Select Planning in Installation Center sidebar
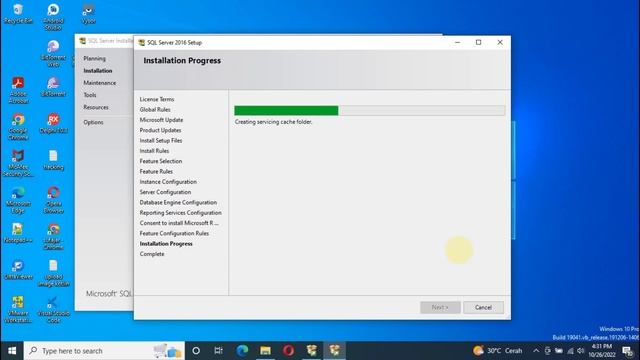 coord(94,58)
